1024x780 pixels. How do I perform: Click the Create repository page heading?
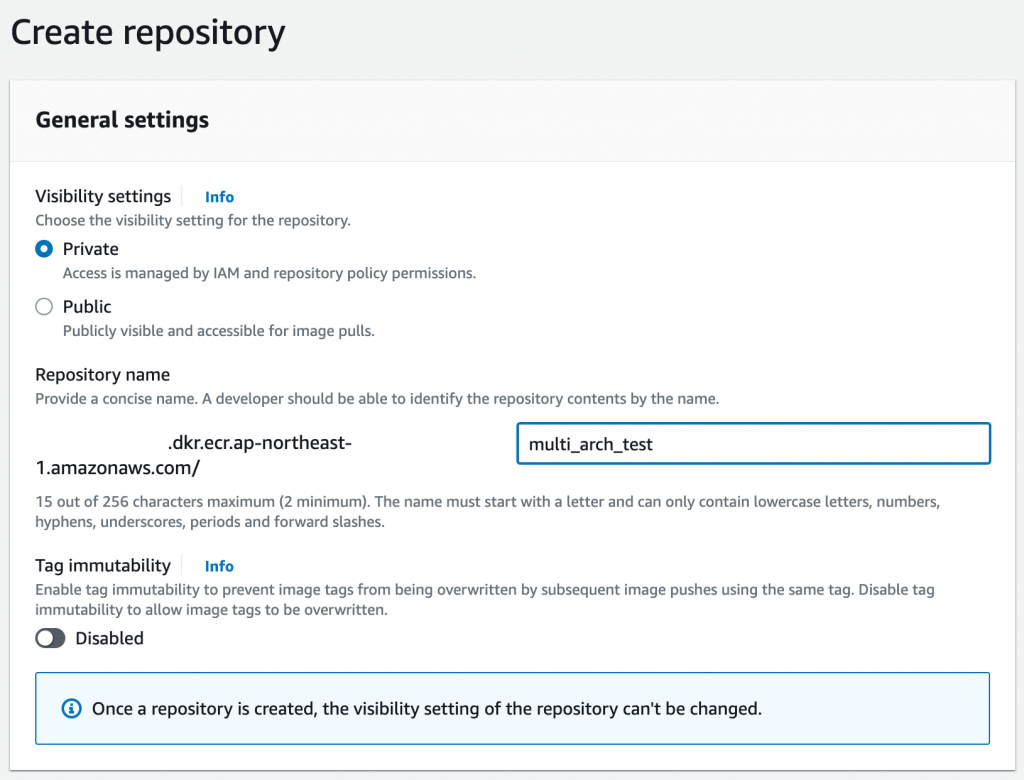tap(148, 32)
